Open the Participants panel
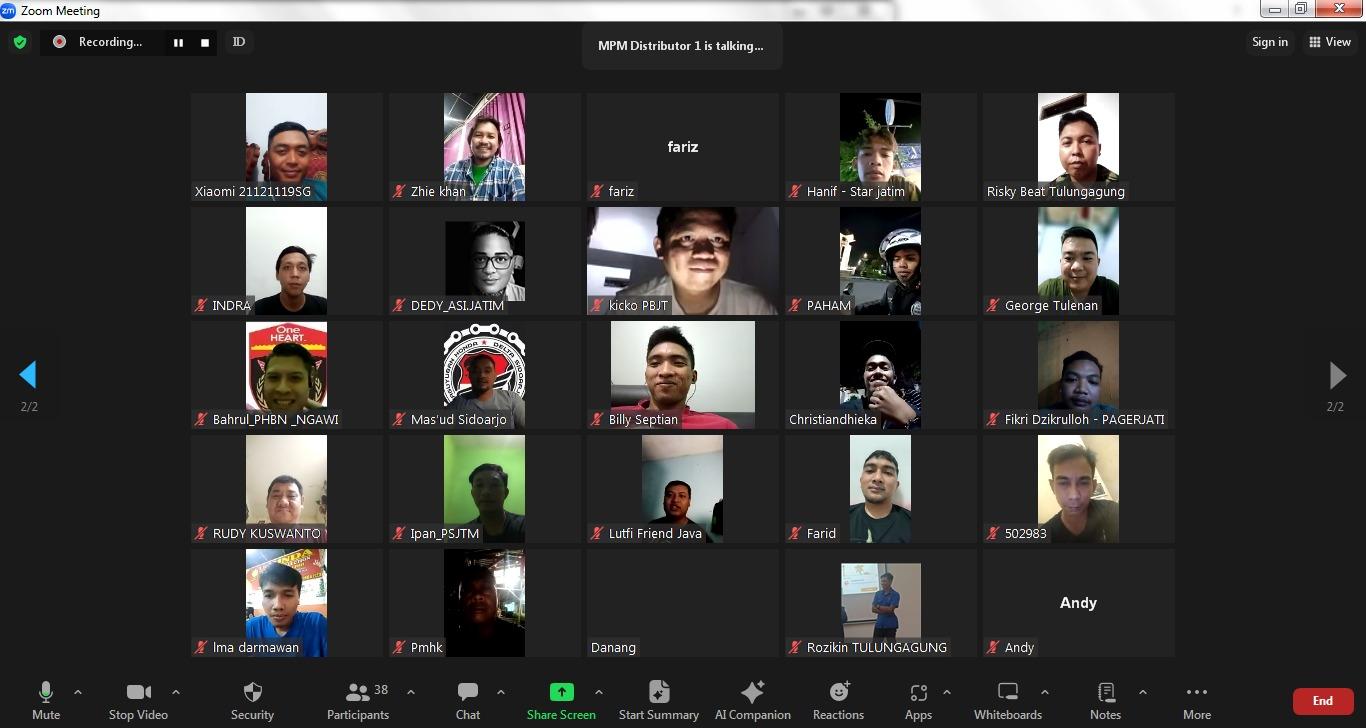Image resolution: width=1366 pixels, height=728 pixels. 358,700
